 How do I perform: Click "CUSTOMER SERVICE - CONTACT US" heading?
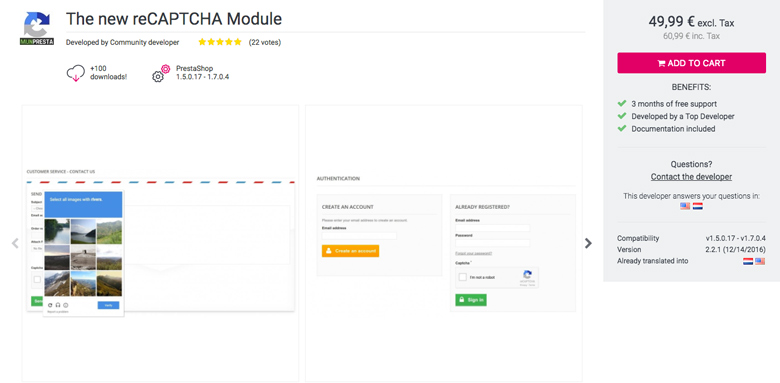point(61,172)
